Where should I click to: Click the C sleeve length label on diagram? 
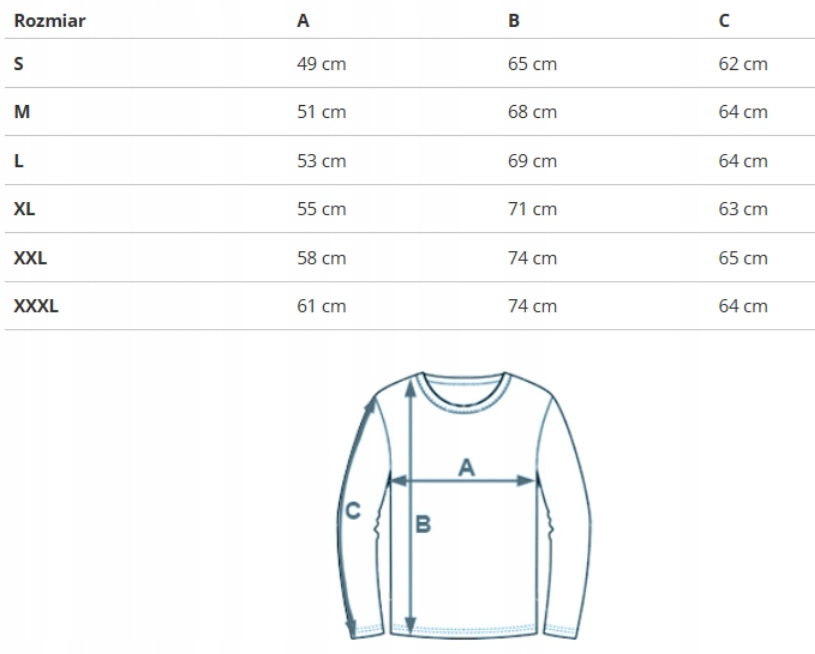(x=352, y=511)
